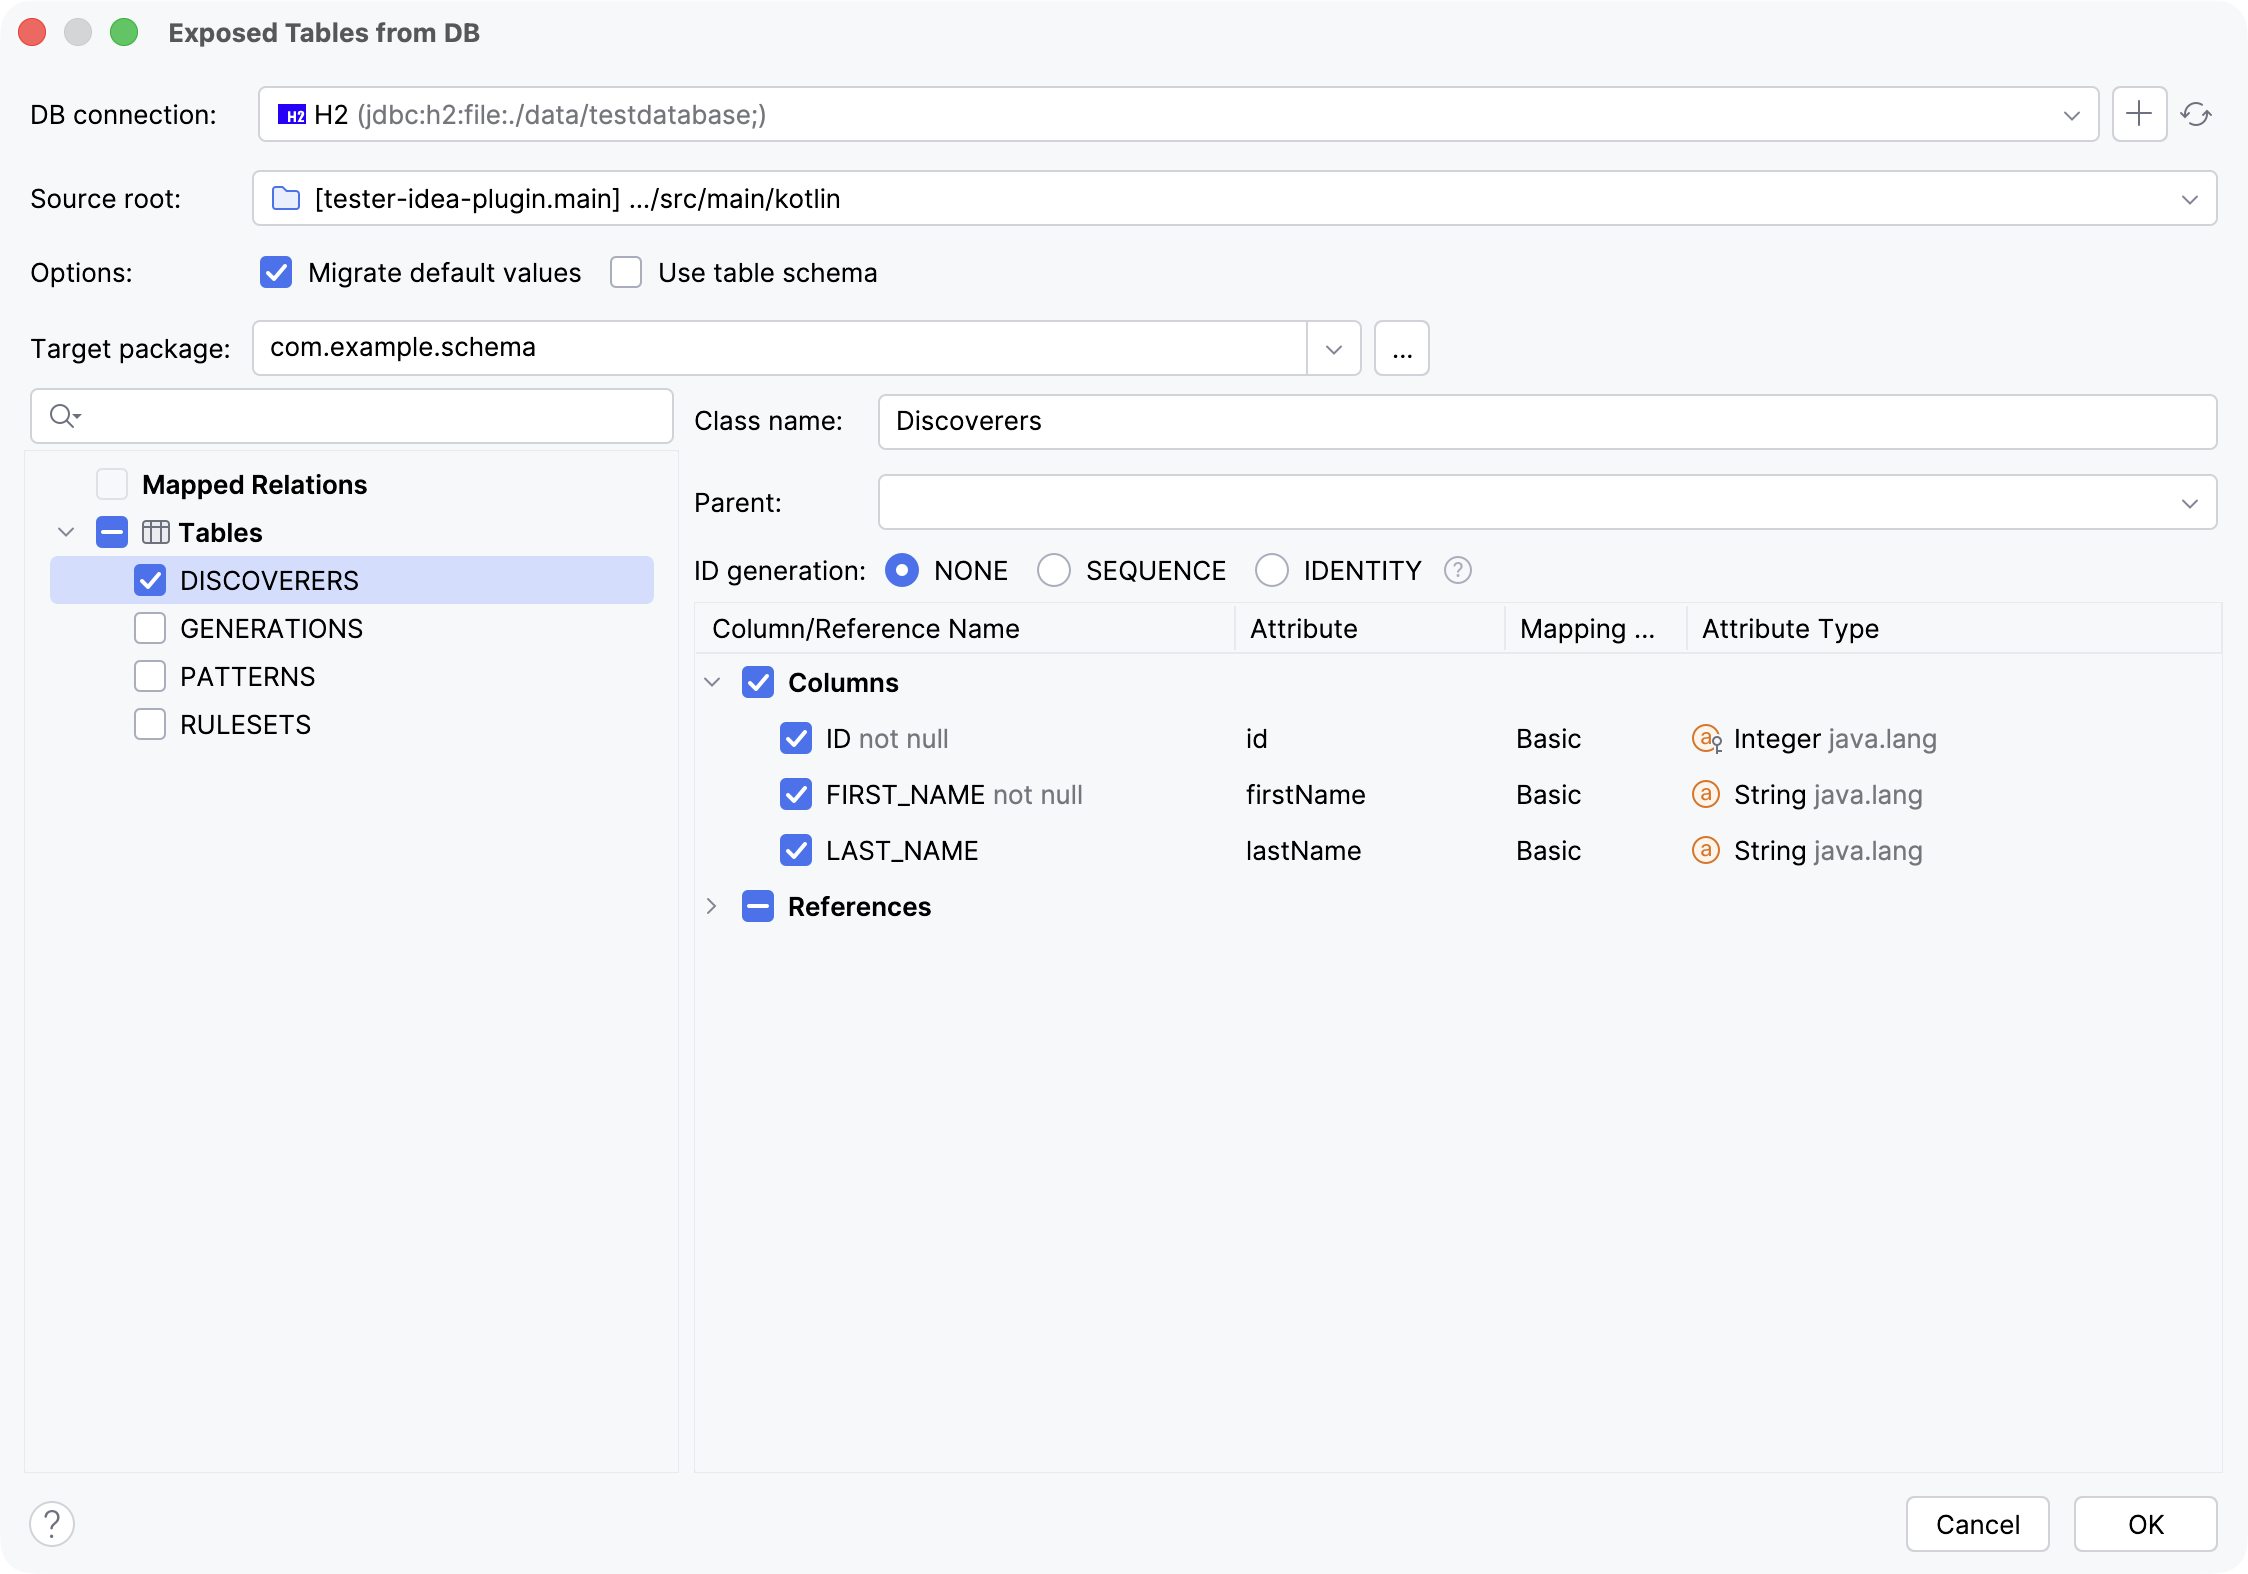Check the RULESETS table
Image resolution: width=2248 pixels, height=1574 pixels.
click(150, 724)
